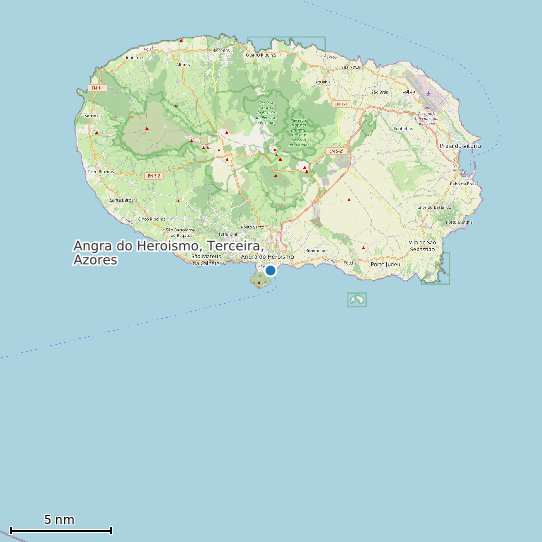Viewport: 542px width, 542px height.
Task: Click the 'São Mateus da Calheta' label
Action: tap(206, 260)
